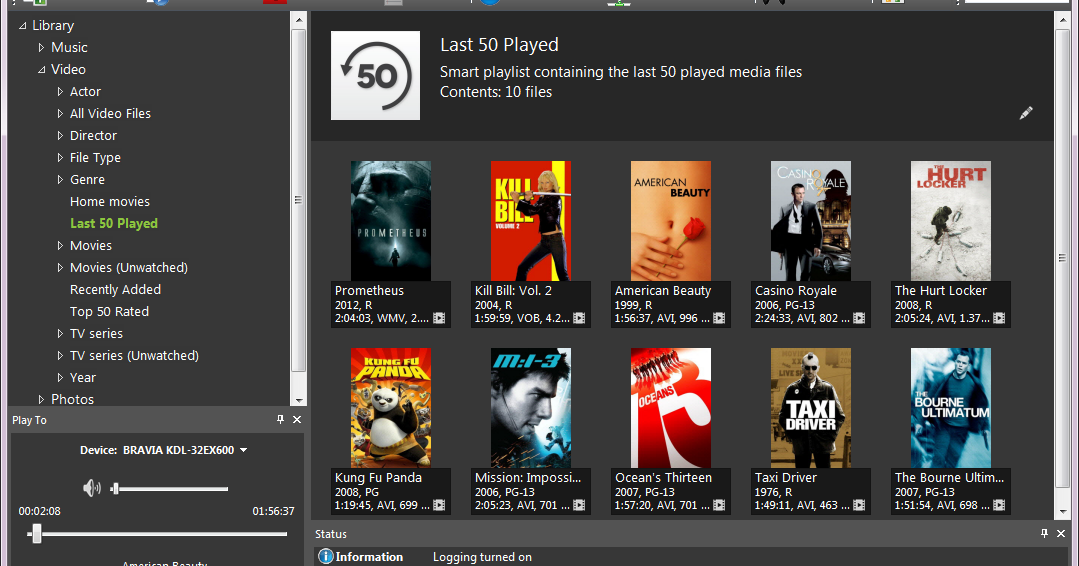The image size is (1079, 566).
Task: Click the "2006, PG-13" line under Casino Royale
Action: point(784,305)
